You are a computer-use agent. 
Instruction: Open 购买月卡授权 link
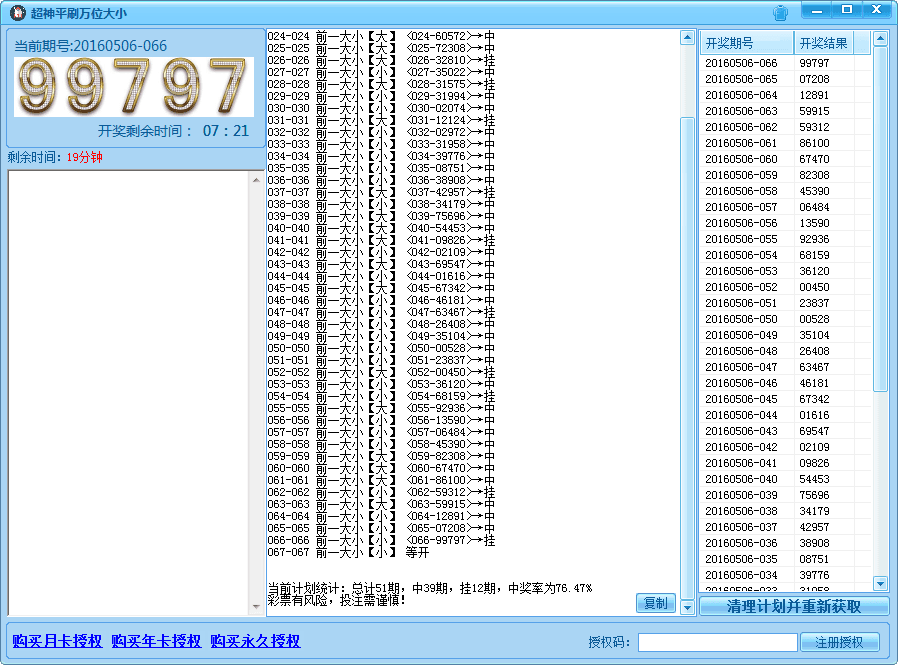(x=57, y=642)
